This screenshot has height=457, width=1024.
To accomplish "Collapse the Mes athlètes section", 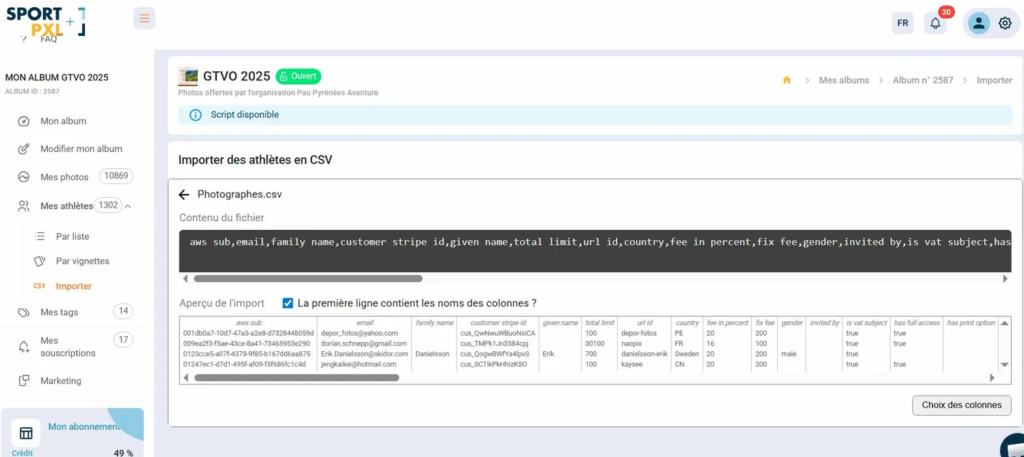I will [128, 206].
